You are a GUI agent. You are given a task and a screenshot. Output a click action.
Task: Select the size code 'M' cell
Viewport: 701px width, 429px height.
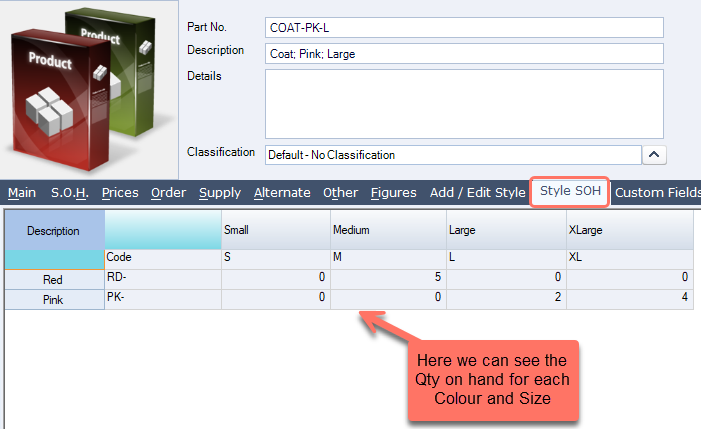pos(389,259)
